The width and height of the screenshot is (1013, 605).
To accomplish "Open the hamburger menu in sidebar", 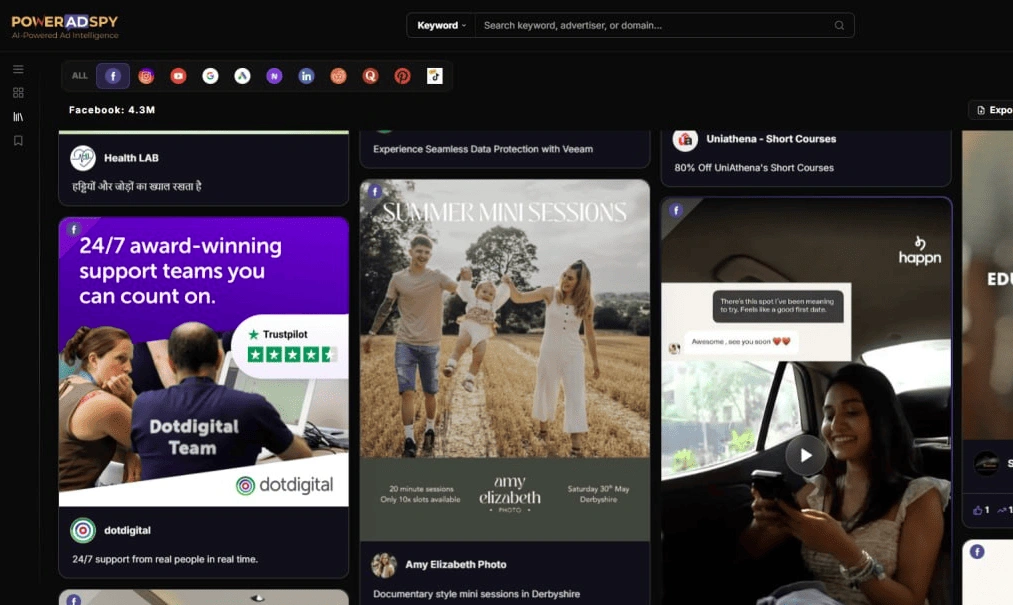I will pyautogui.click(x=18, y=69).
